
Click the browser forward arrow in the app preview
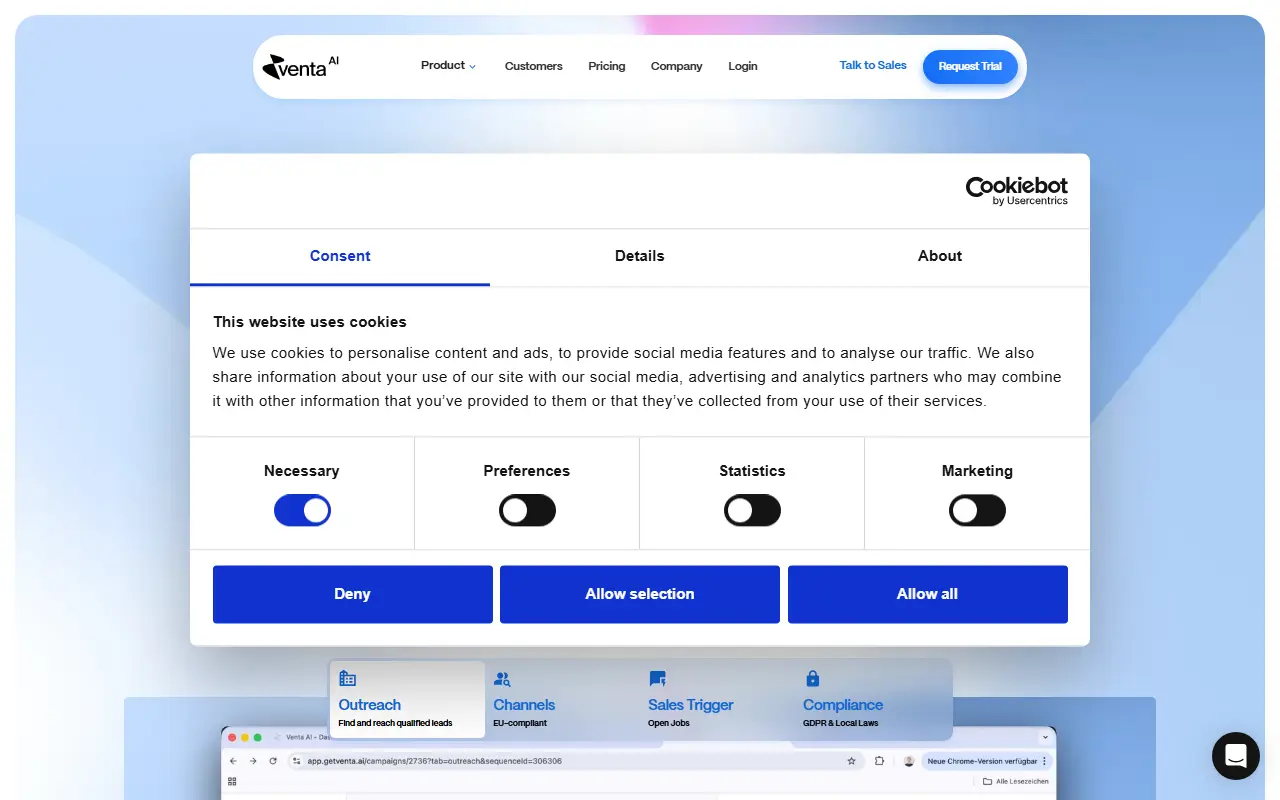(x=253, y=761)
